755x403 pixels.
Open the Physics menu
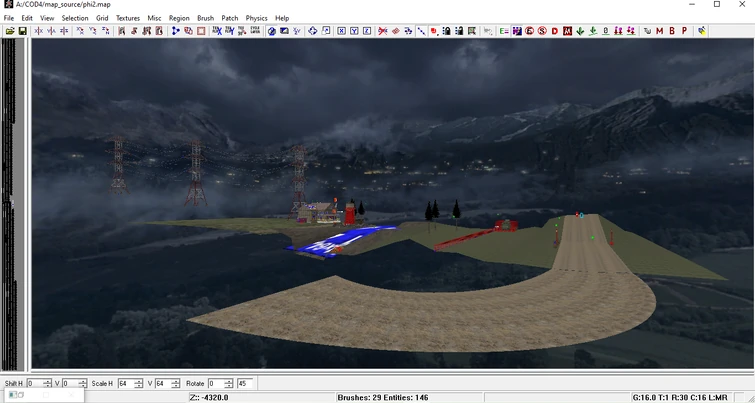click(257, 18)
